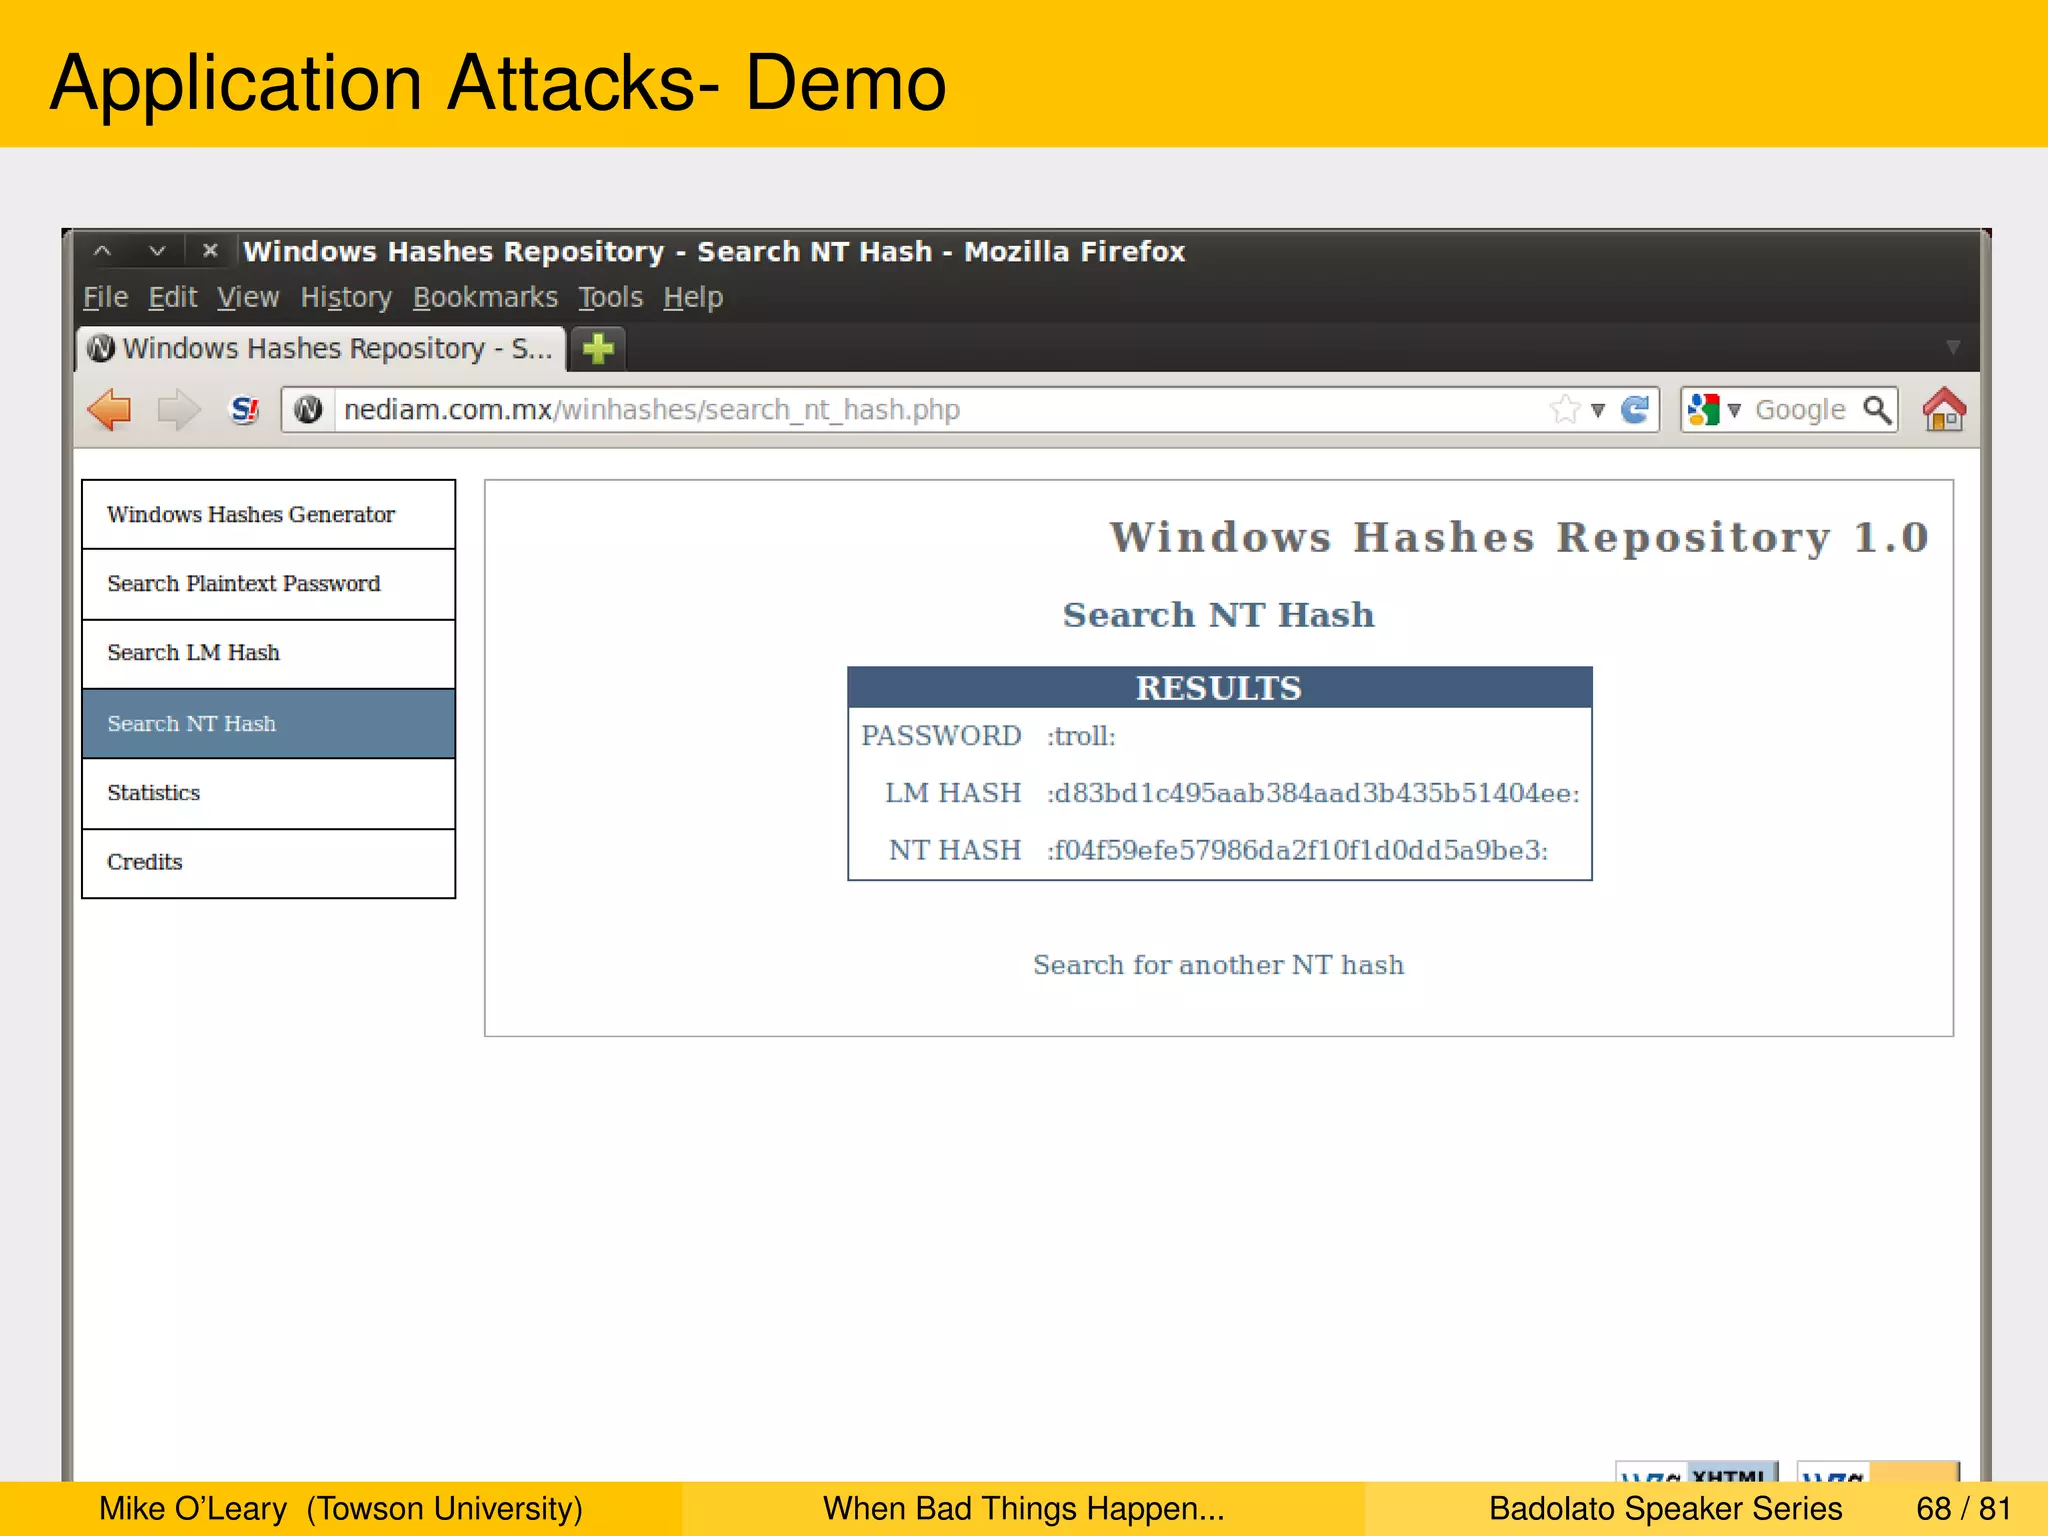Open the Help menu
Screen dimensions: 2048x1536
pyautogui.click(x=693, y=297)
